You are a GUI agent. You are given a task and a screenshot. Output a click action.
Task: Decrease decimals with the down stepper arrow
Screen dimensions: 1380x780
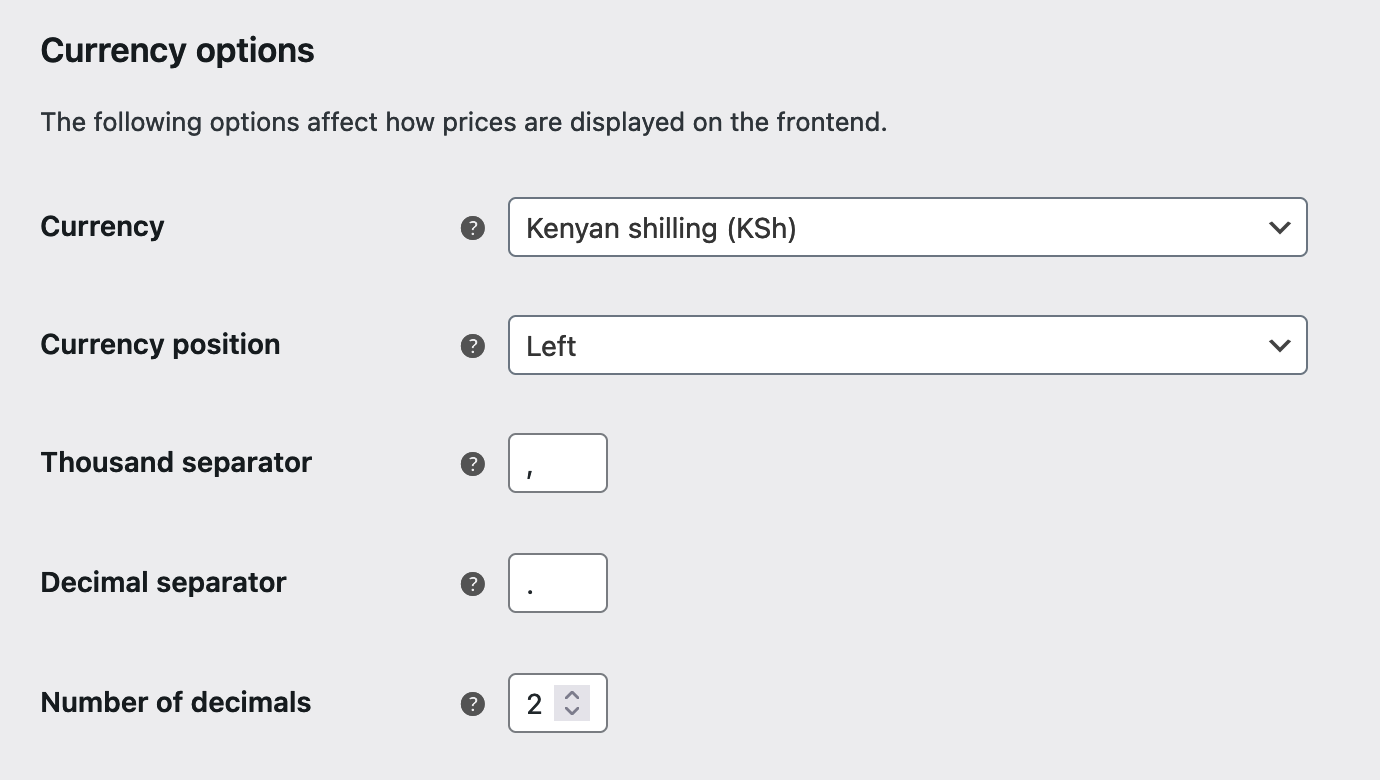(x=571, y=710)
